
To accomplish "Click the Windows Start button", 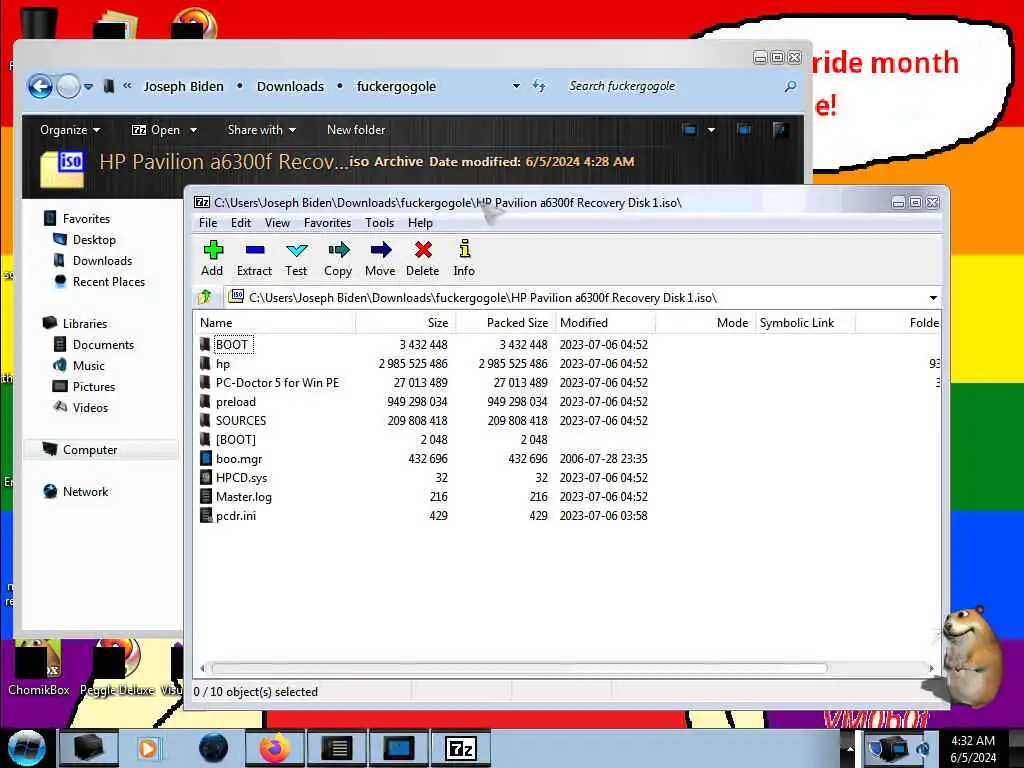I will (25, 748).
